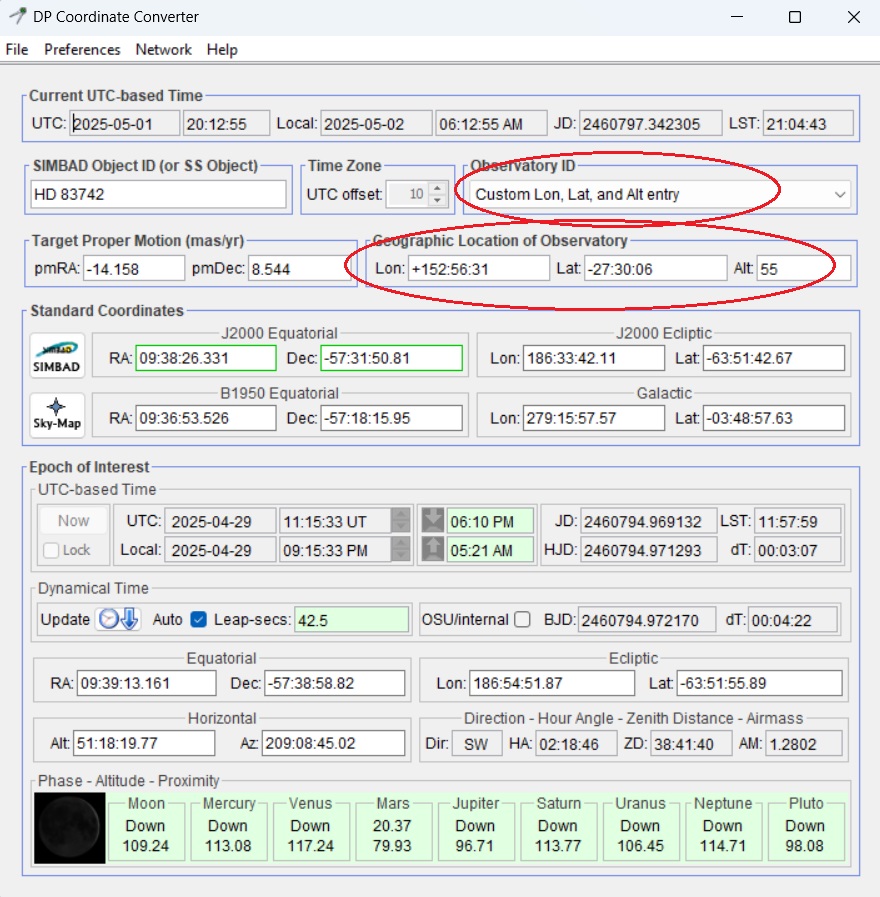
Task: Click the current LST 21:04:43 field
Action: point(807,124)
